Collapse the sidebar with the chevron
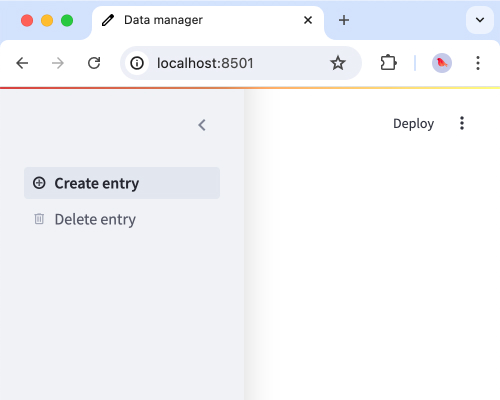 (202, 125)
